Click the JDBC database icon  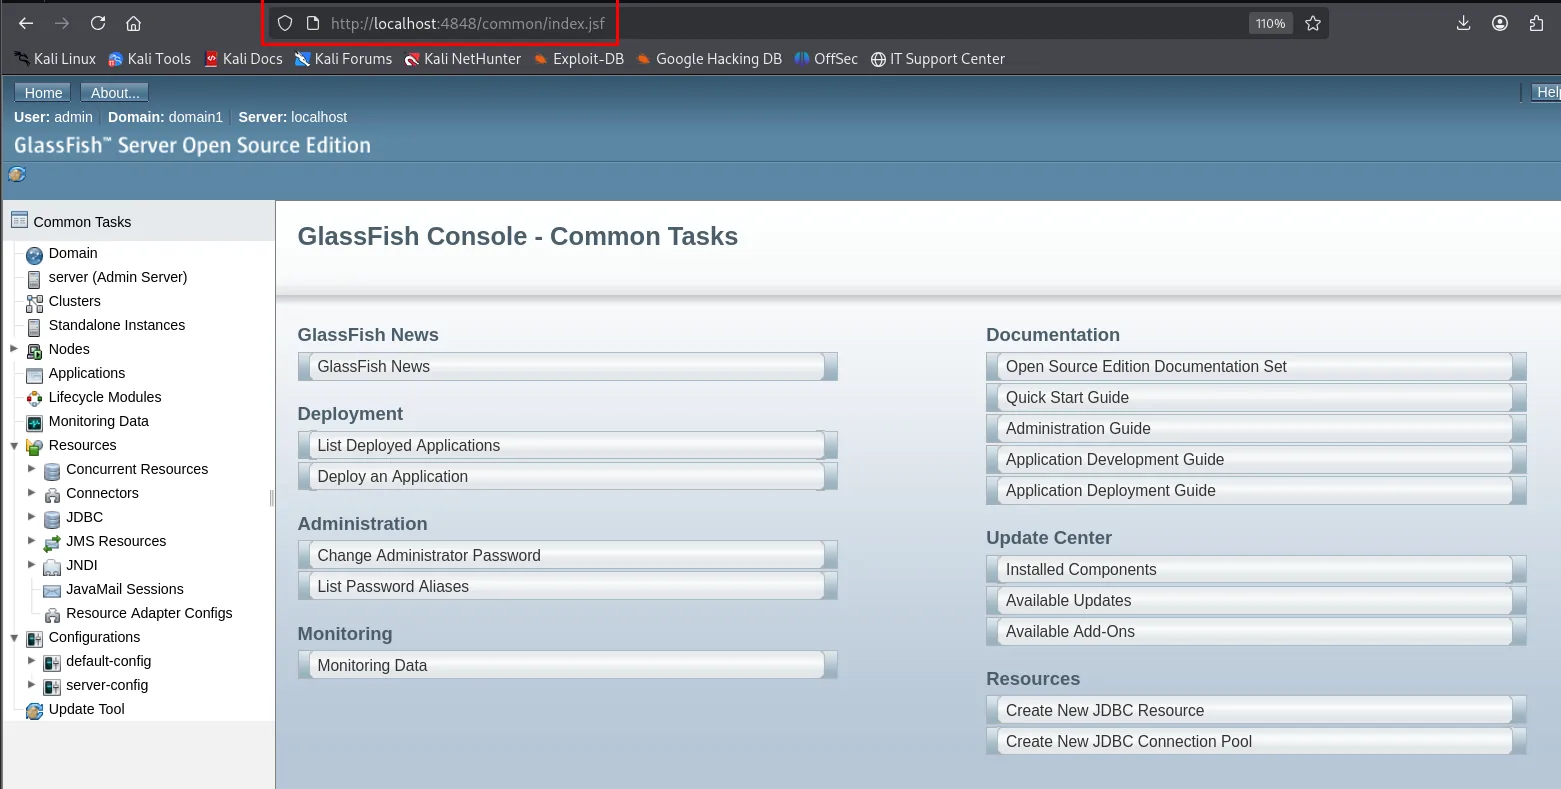click(x=52, y=518)
